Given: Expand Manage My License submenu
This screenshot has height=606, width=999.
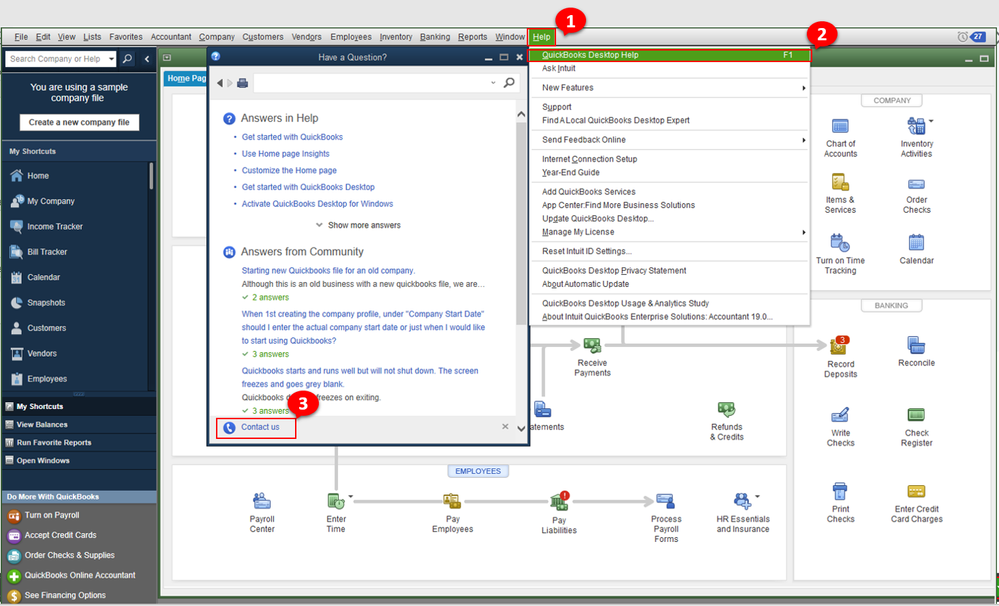Looking at the screenshot, I should coord(803,232).
